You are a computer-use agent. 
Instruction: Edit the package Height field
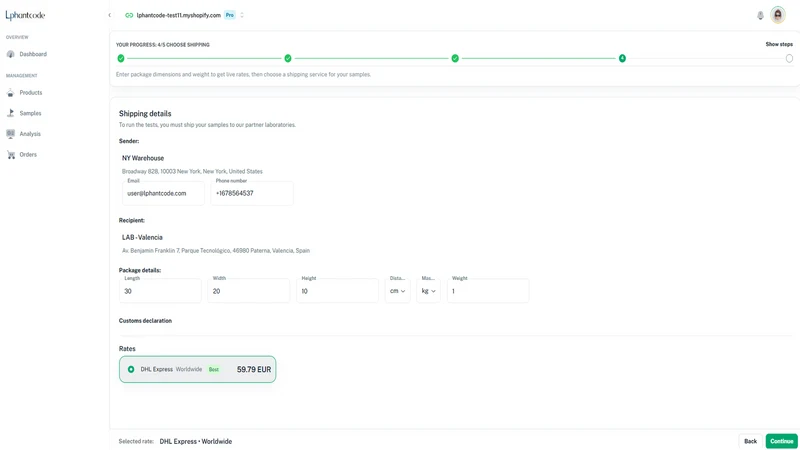click(x=337, y=291)
